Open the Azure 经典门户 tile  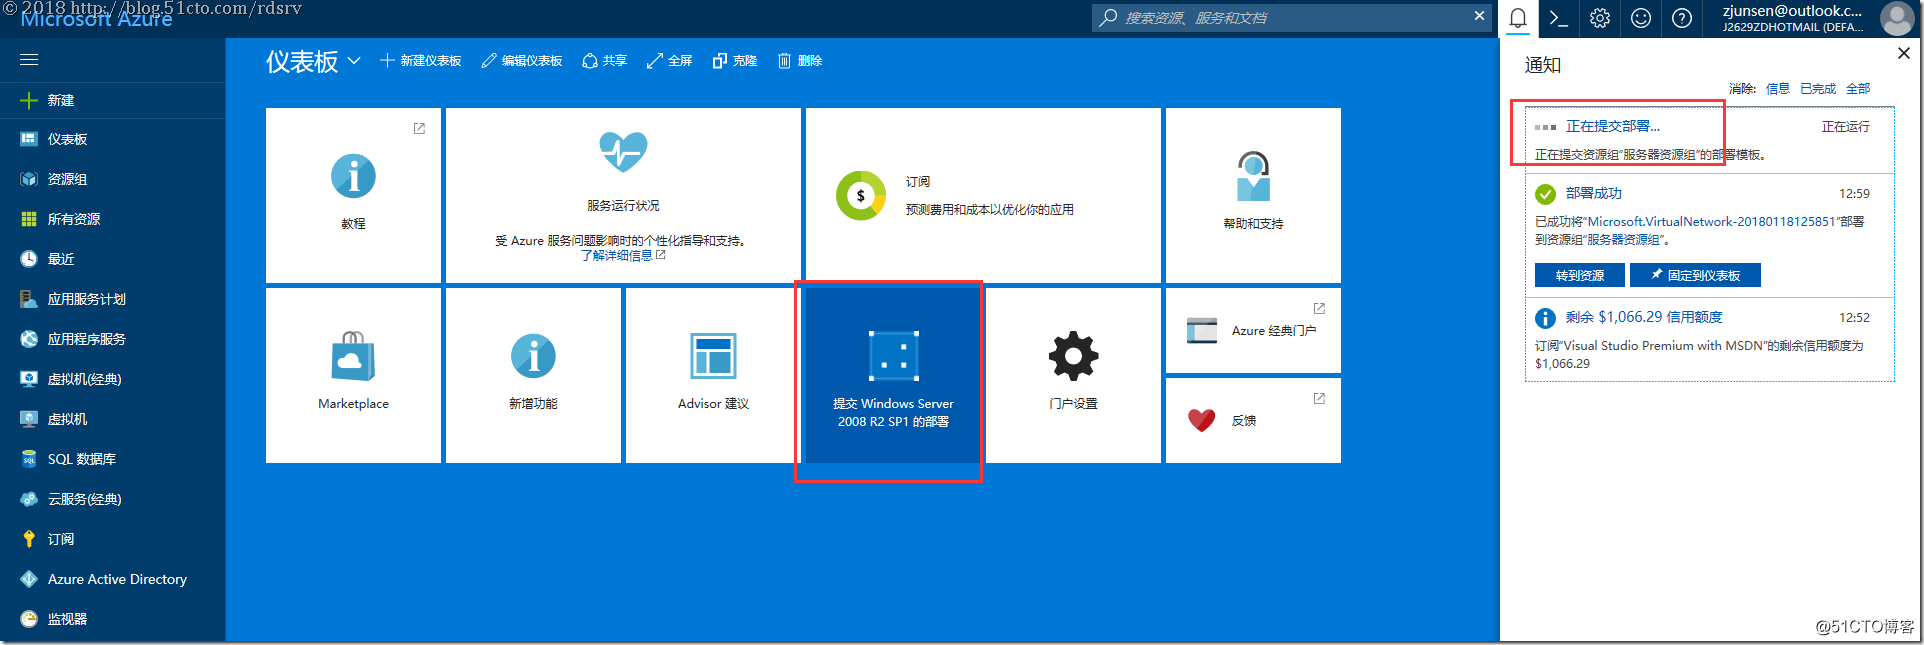pos(1253,330)
